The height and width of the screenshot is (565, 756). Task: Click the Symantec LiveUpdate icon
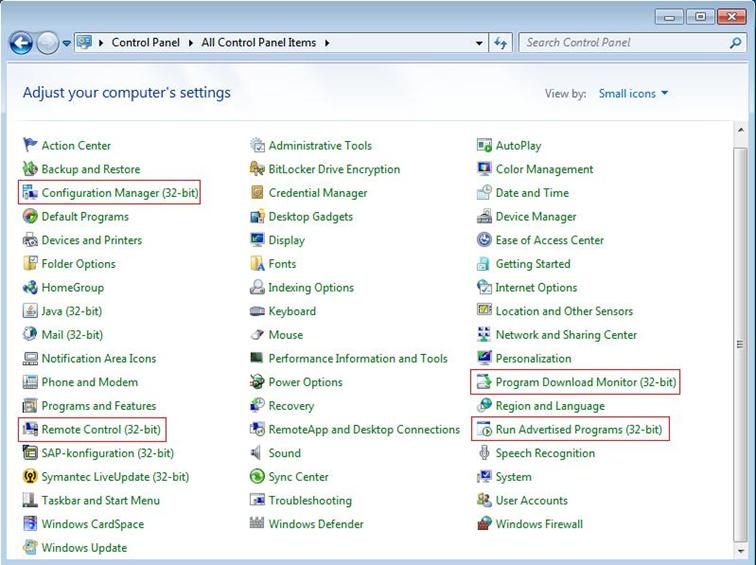[30, 476]
